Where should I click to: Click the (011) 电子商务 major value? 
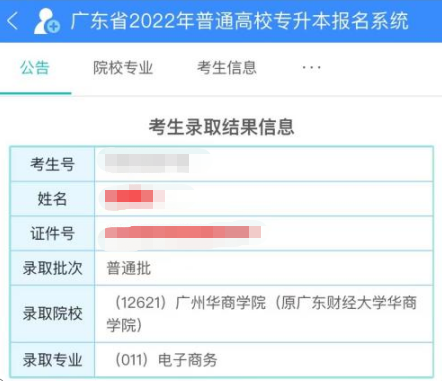(x=165, y=360)
